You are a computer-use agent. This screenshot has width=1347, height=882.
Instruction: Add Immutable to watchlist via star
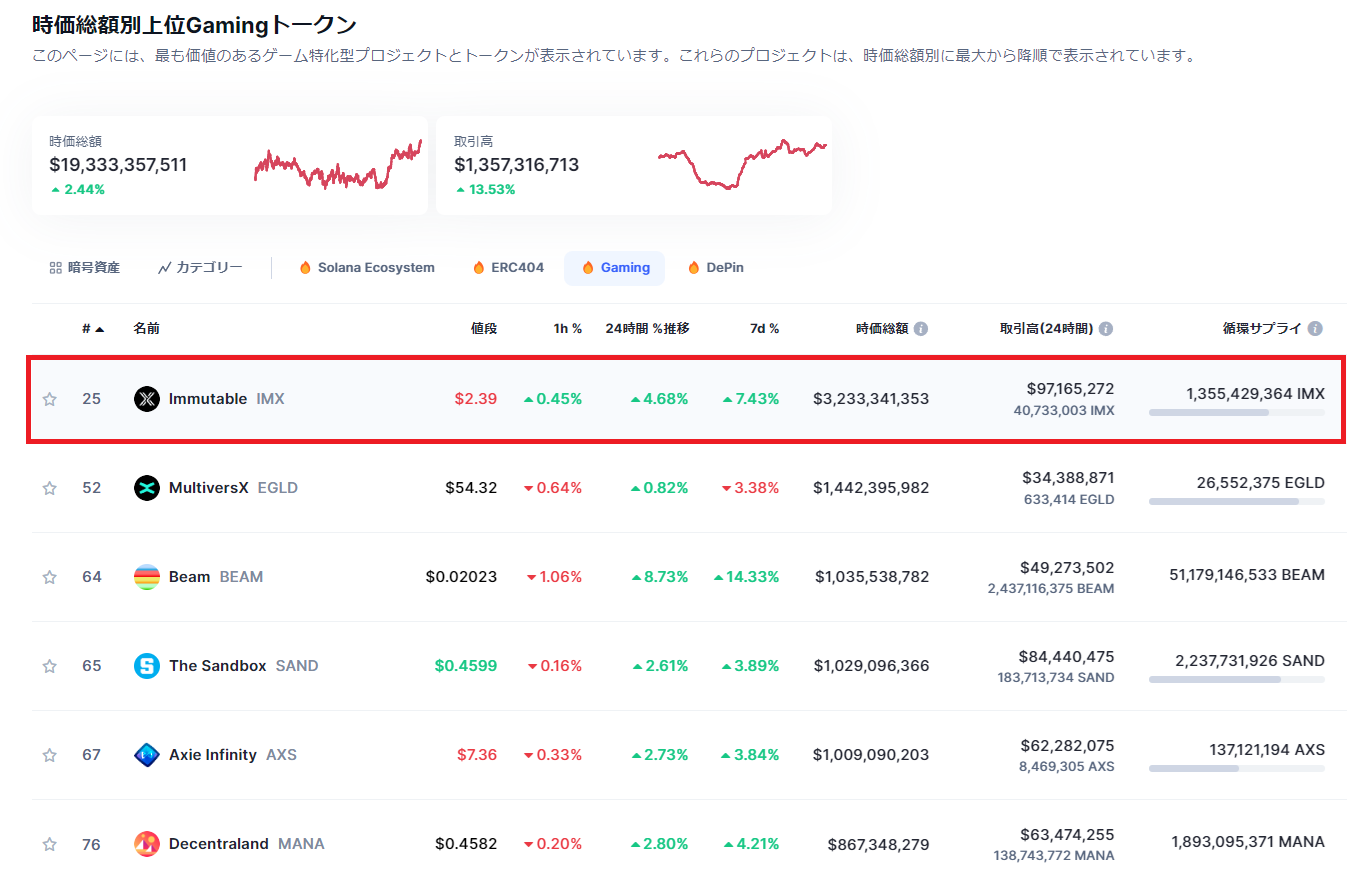[48, 398]
